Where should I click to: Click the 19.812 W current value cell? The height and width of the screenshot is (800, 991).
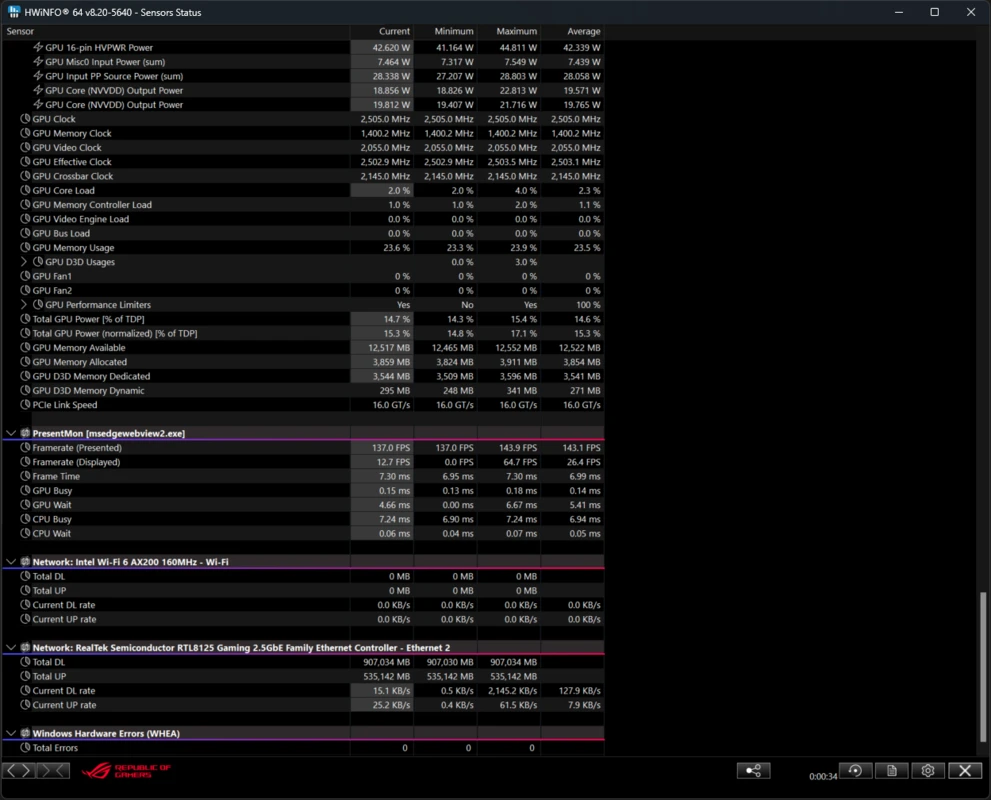[x=382, y=105]
